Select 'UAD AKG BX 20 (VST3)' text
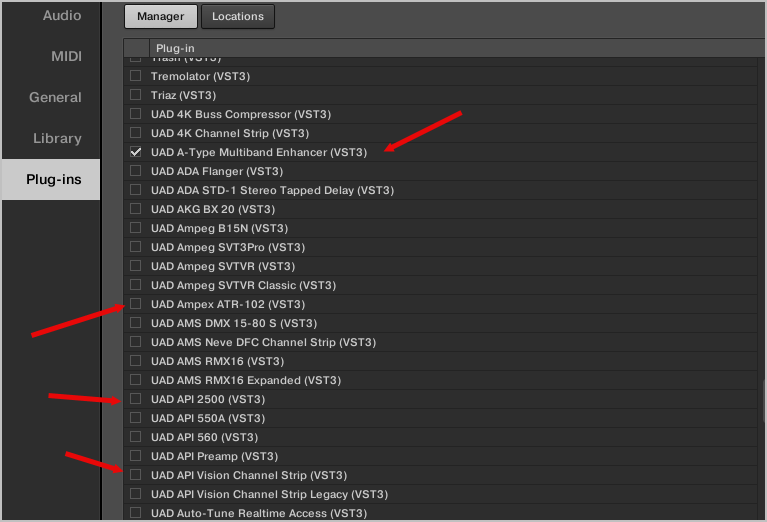This screenshot has width=767, height=522. pos(213,209)
